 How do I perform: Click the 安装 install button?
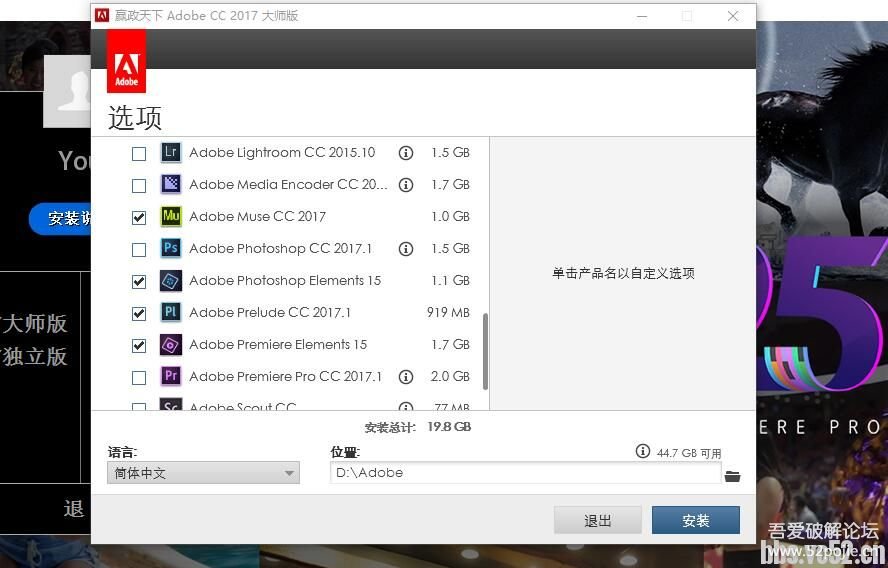[695, 520]
